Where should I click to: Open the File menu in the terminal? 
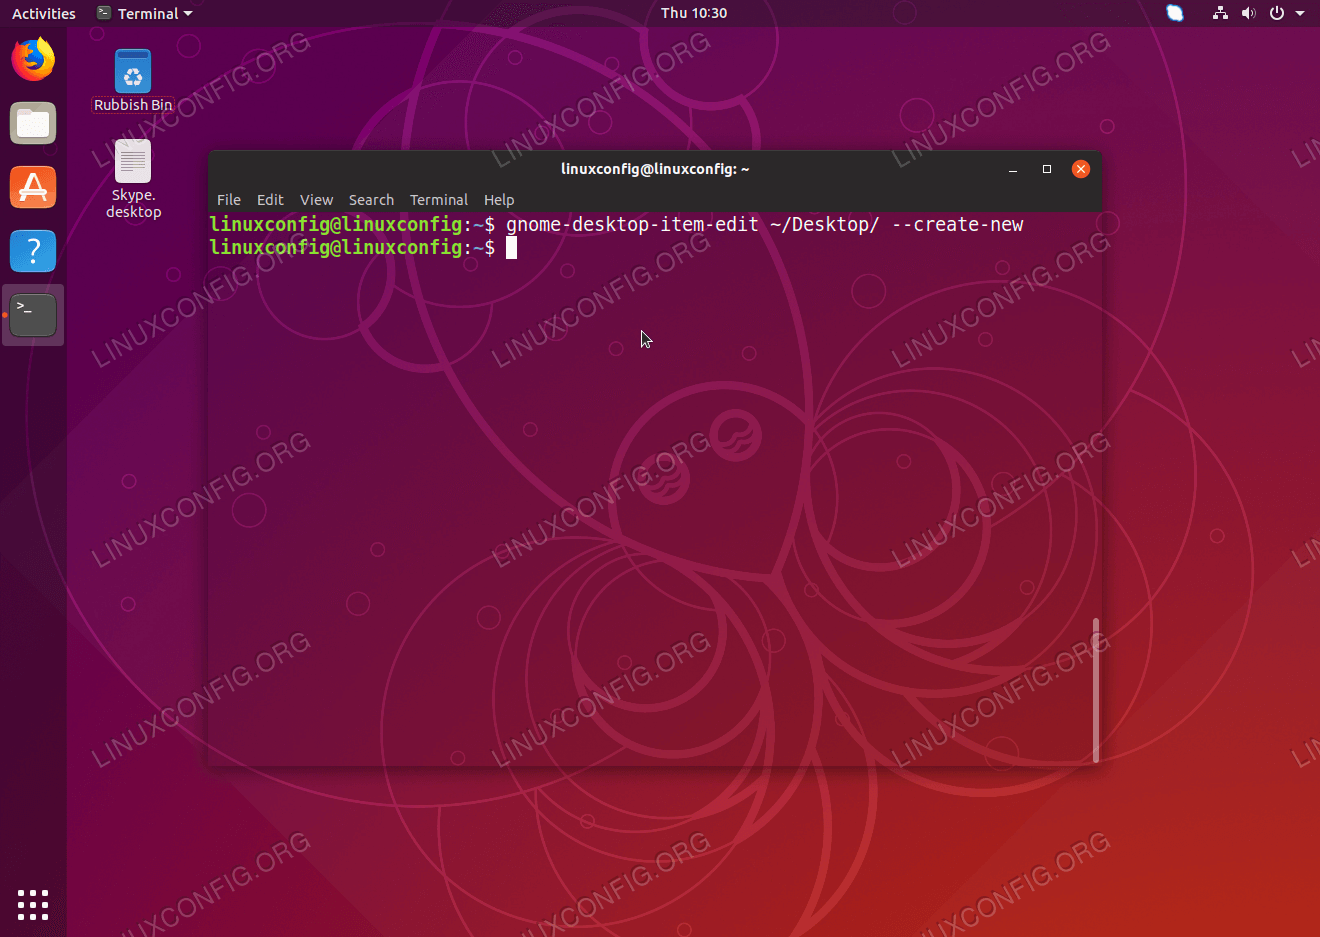(229, 200)
